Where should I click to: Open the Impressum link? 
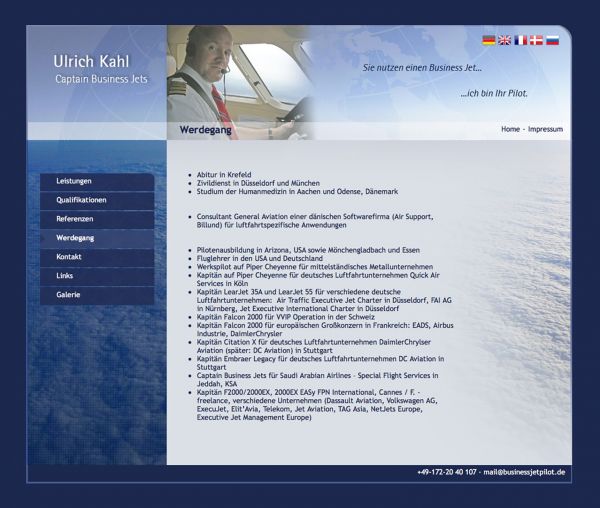point(545,130)
